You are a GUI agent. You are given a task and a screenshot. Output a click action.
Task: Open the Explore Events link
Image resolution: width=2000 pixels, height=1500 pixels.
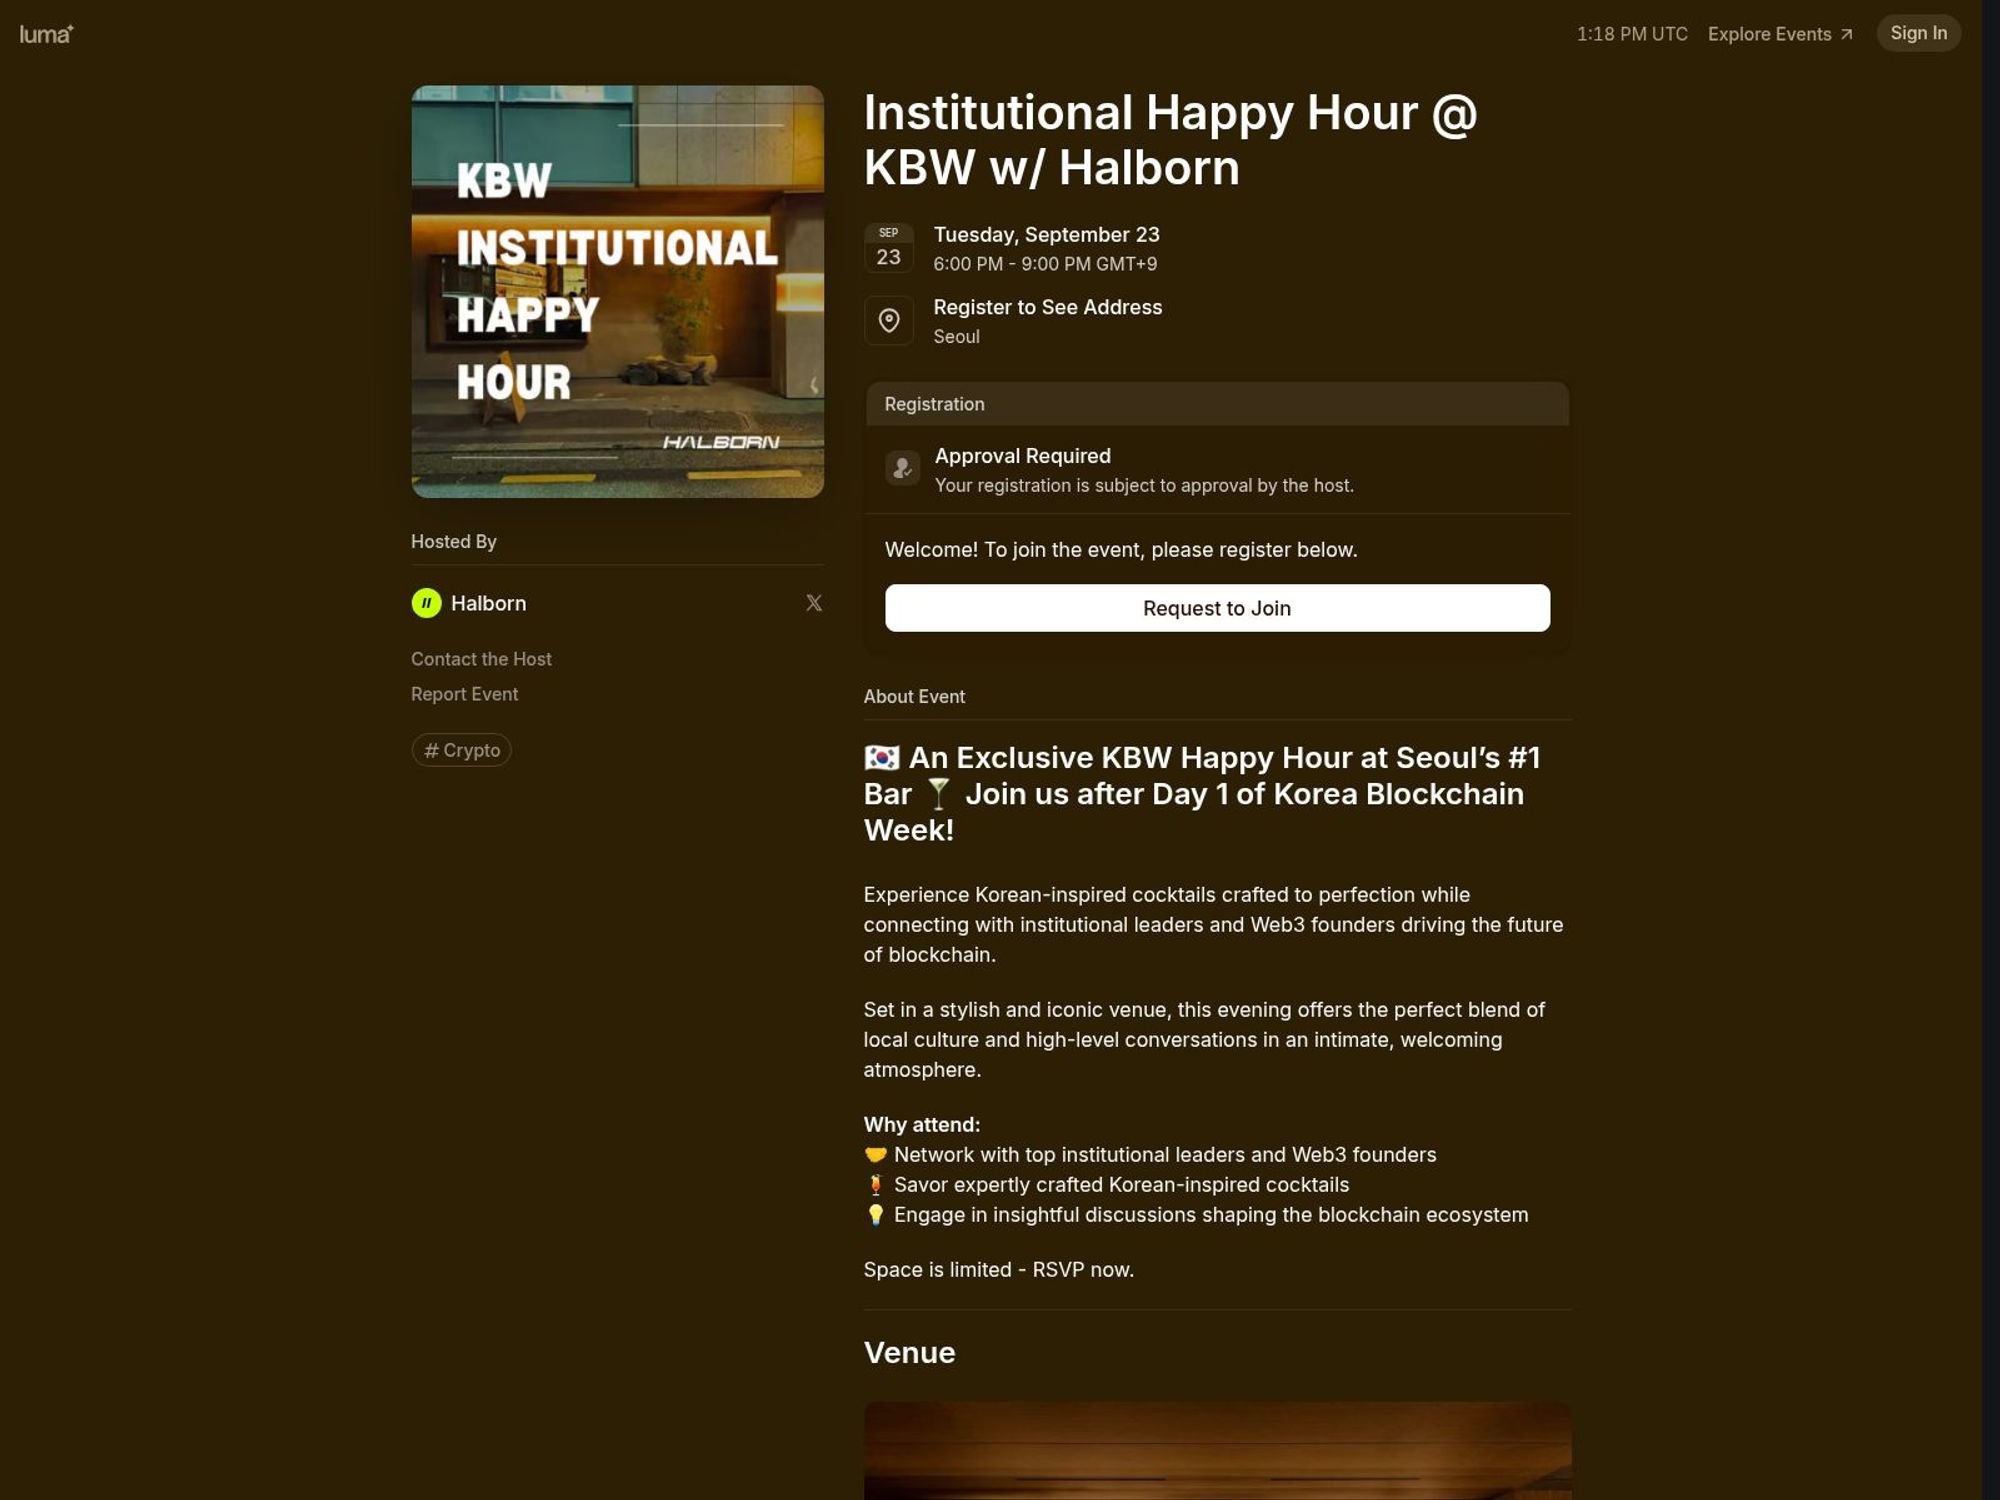[1780, 34]
